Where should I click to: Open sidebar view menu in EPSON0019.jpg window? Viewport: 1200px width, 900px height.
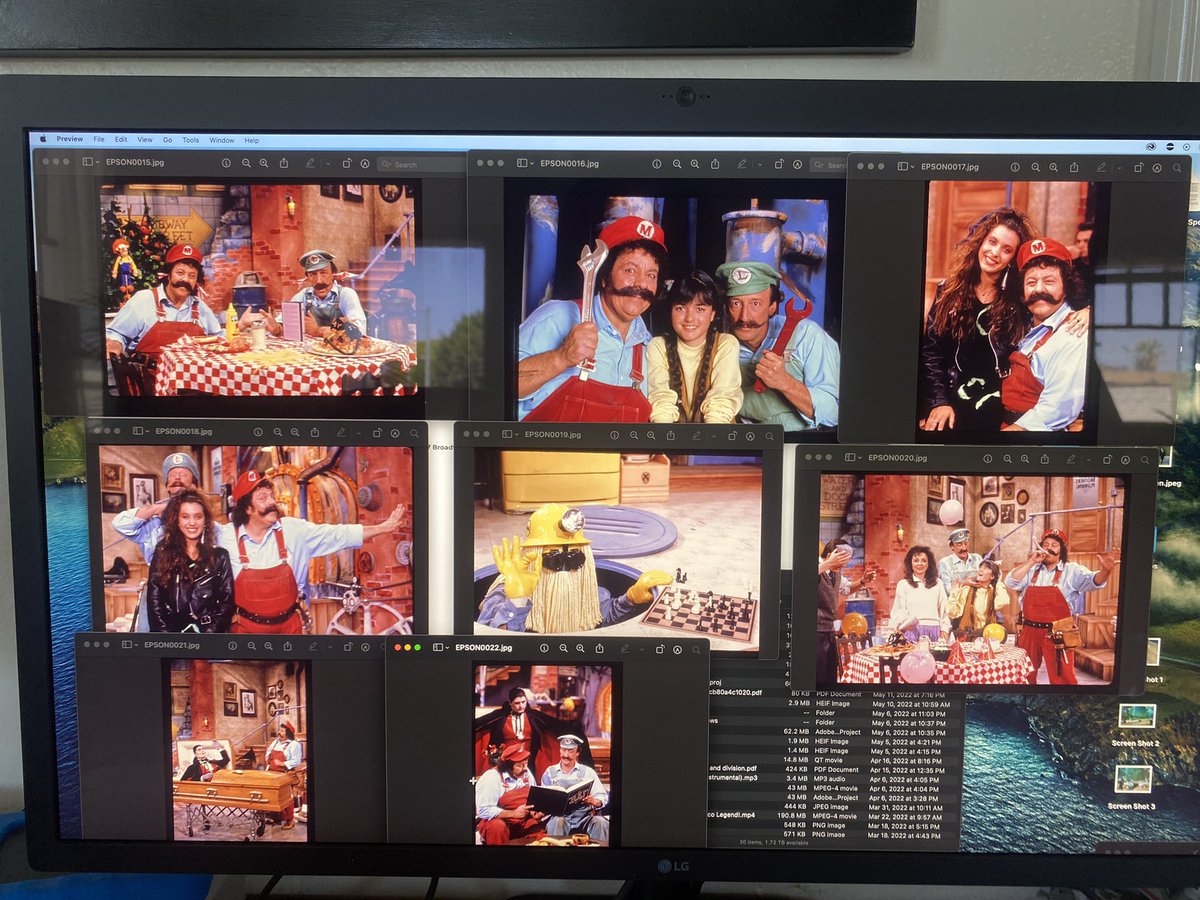(510, 434)
